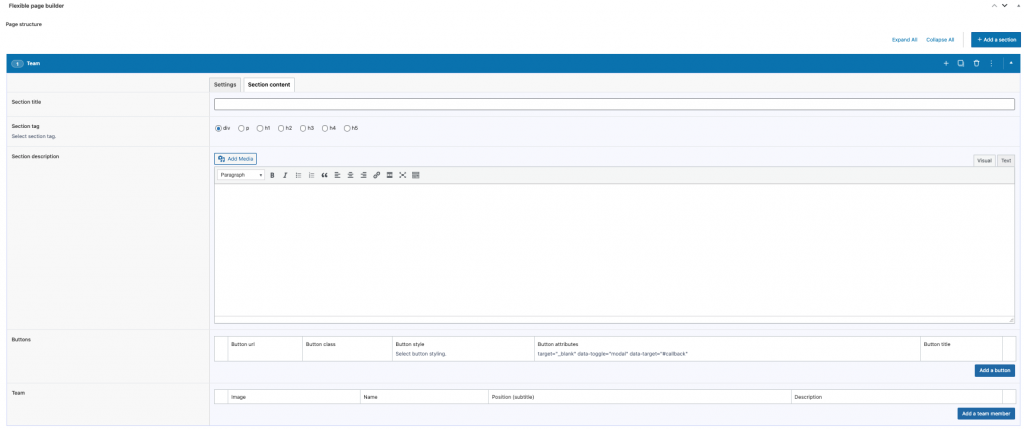
Task: Select the p section tag
Action: pyautogui.click(x=241, y=129)
